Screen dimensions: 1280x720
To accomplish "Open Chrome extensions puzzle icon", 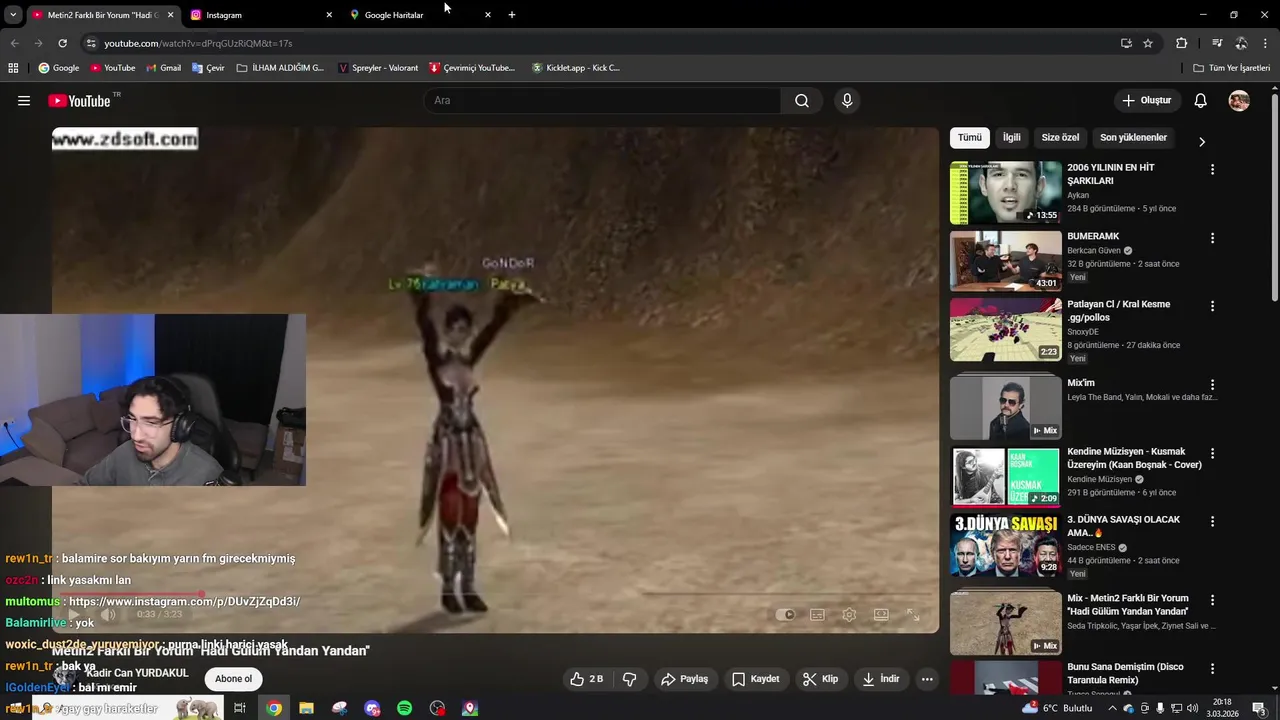I will 1181,43.
